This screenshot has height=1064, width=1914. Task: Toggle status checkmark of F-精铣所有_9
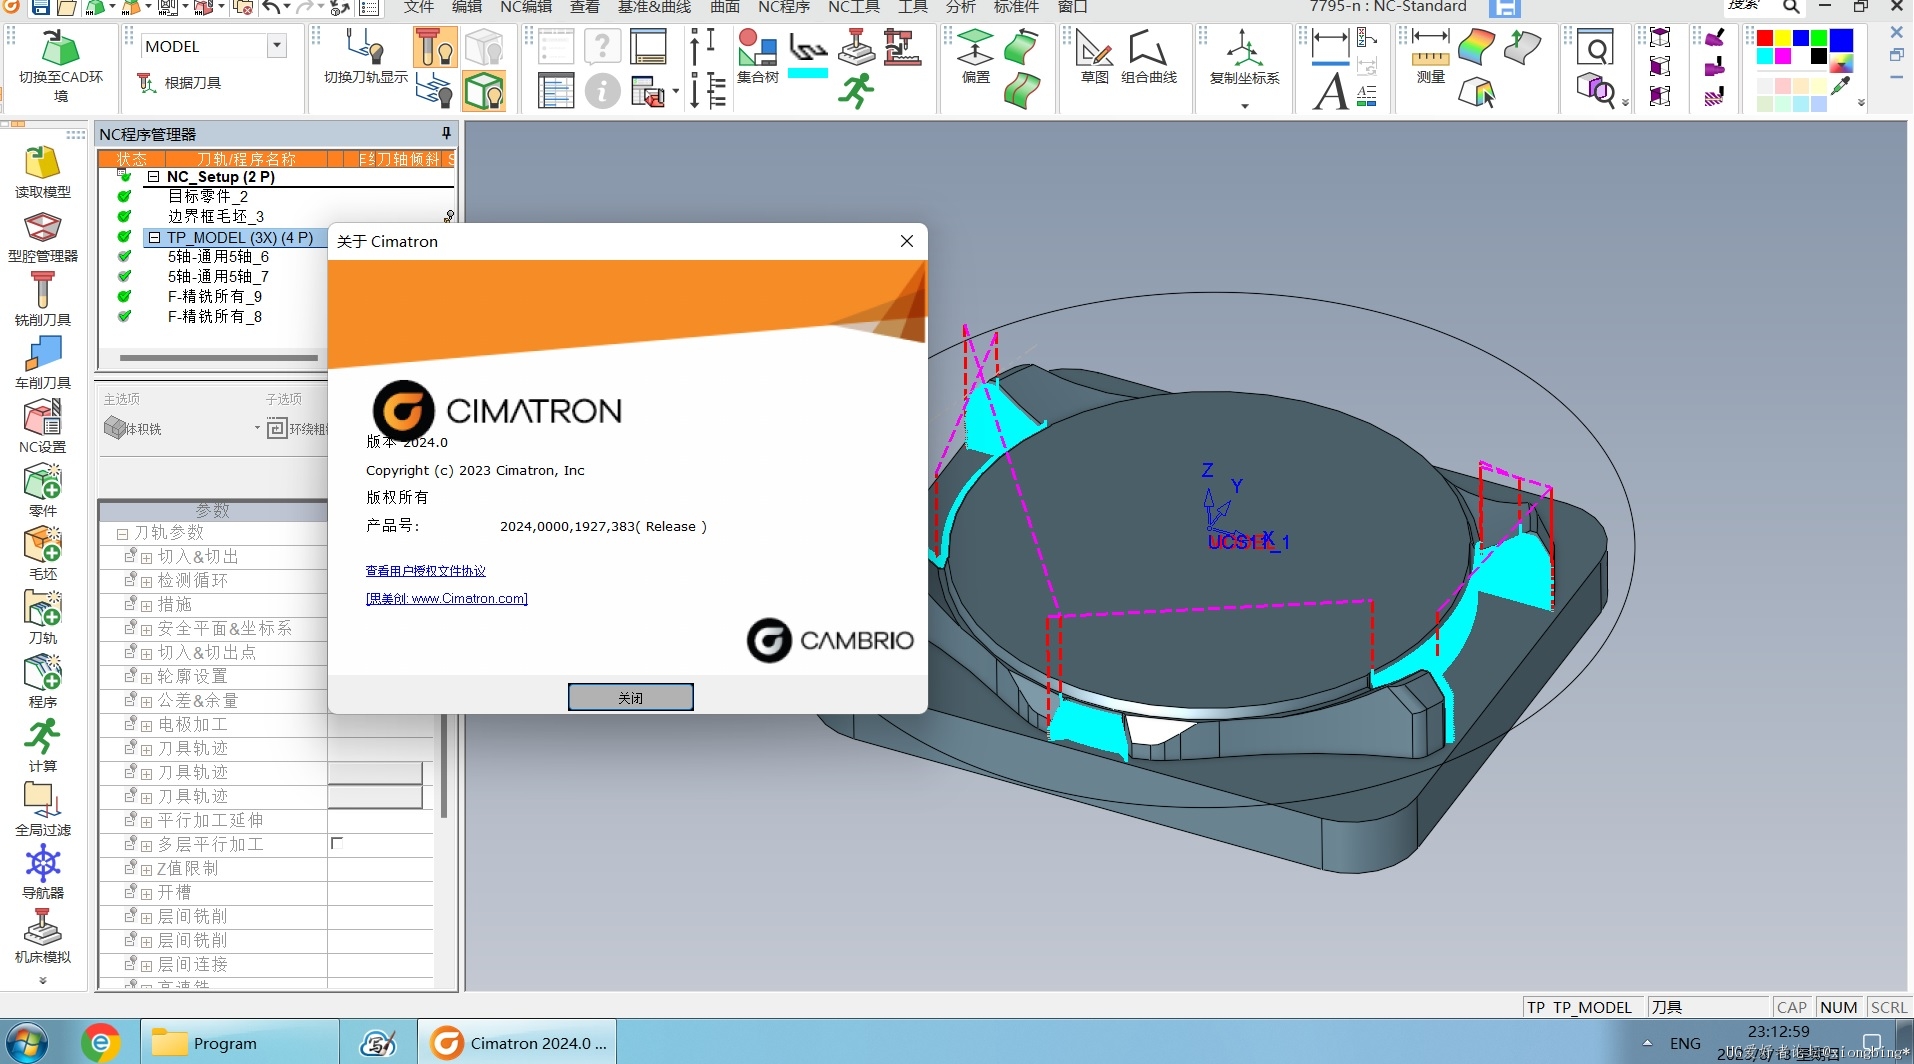tap(124, 296)
